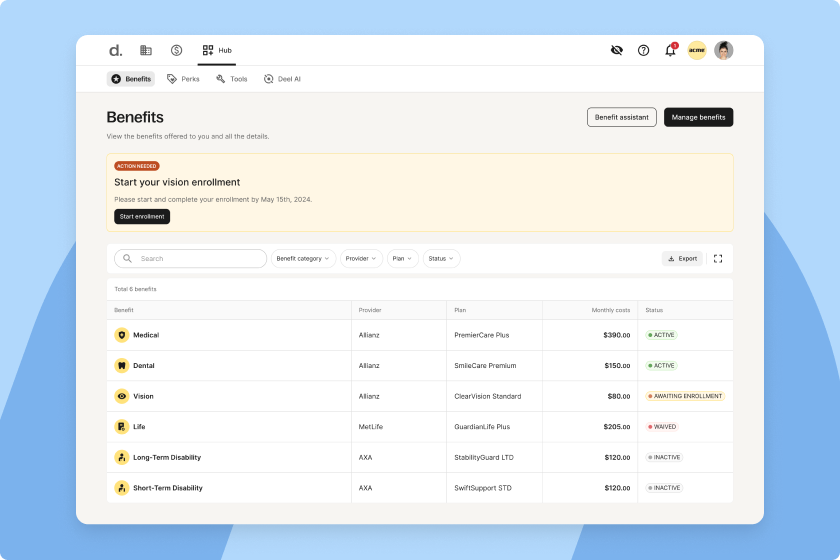840x560 pixels.
Task: Open the organization building icon
Action: pos(146,50)
